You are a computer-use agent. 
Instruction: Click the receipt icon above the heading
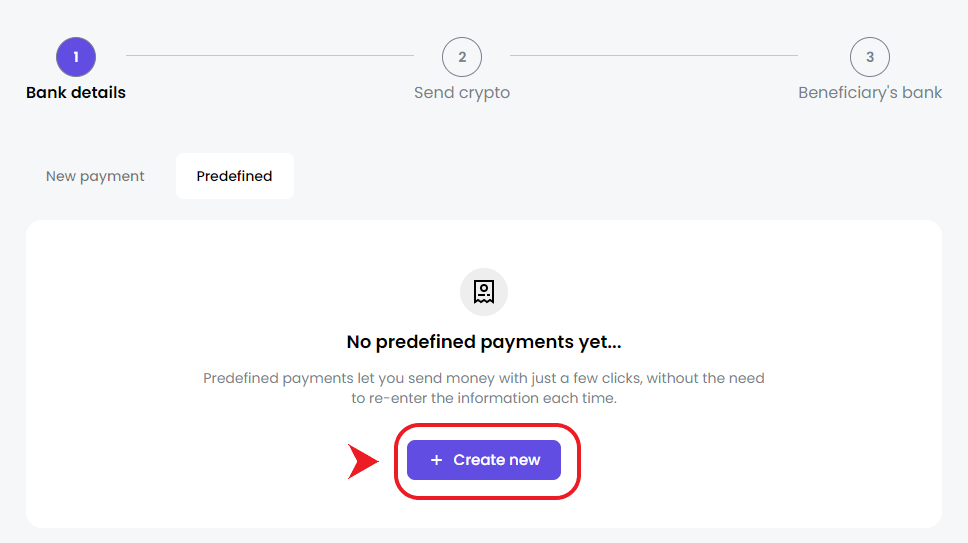coord(484,292)
